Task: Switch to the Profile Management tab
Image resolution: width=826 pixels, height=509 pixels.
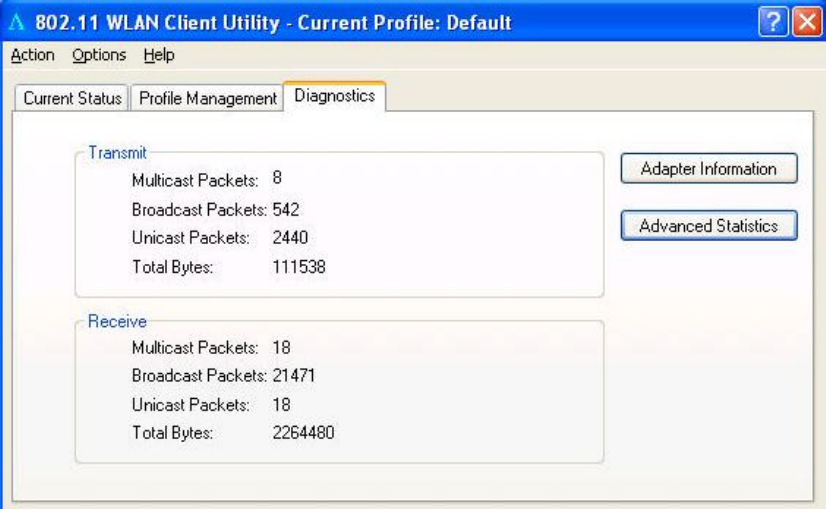Action: pos(208,98)
